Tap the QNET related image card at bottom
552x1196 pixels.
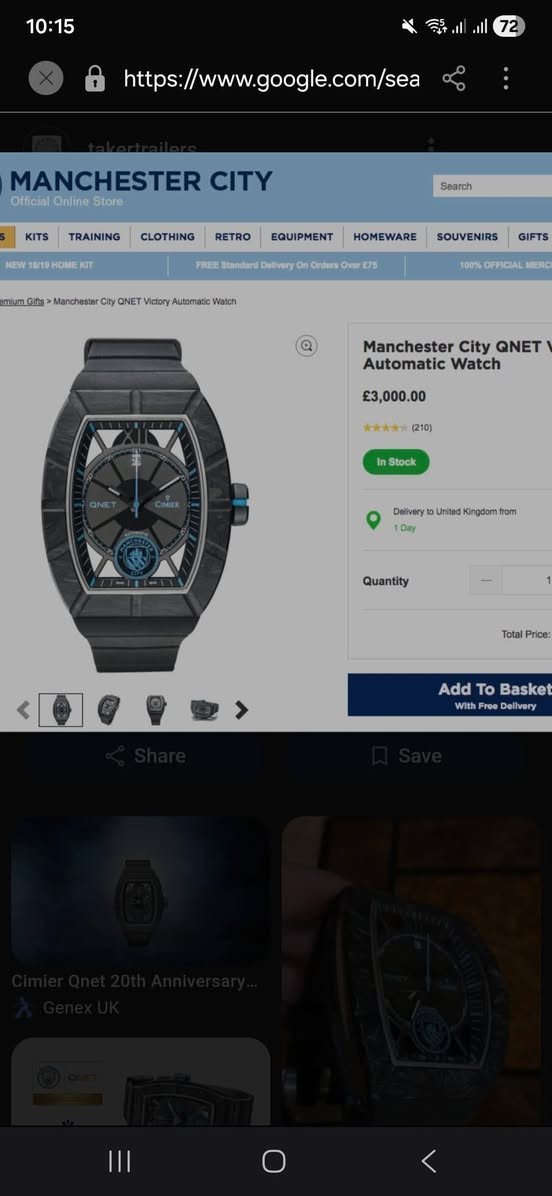click(140, 1082)
